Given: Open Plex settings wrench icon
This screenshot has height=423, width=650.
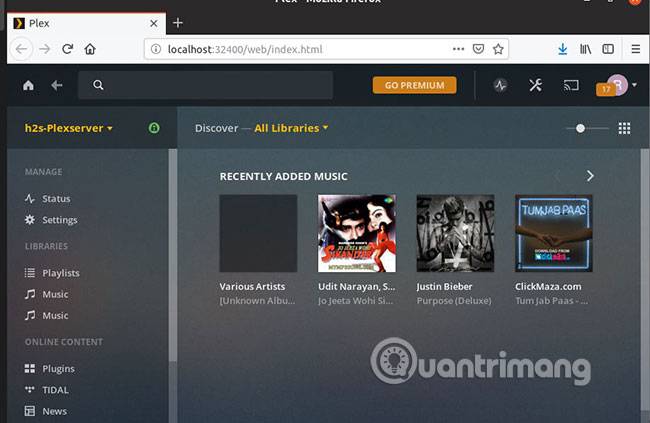Looking at the screenshot, I should point(535,85).
